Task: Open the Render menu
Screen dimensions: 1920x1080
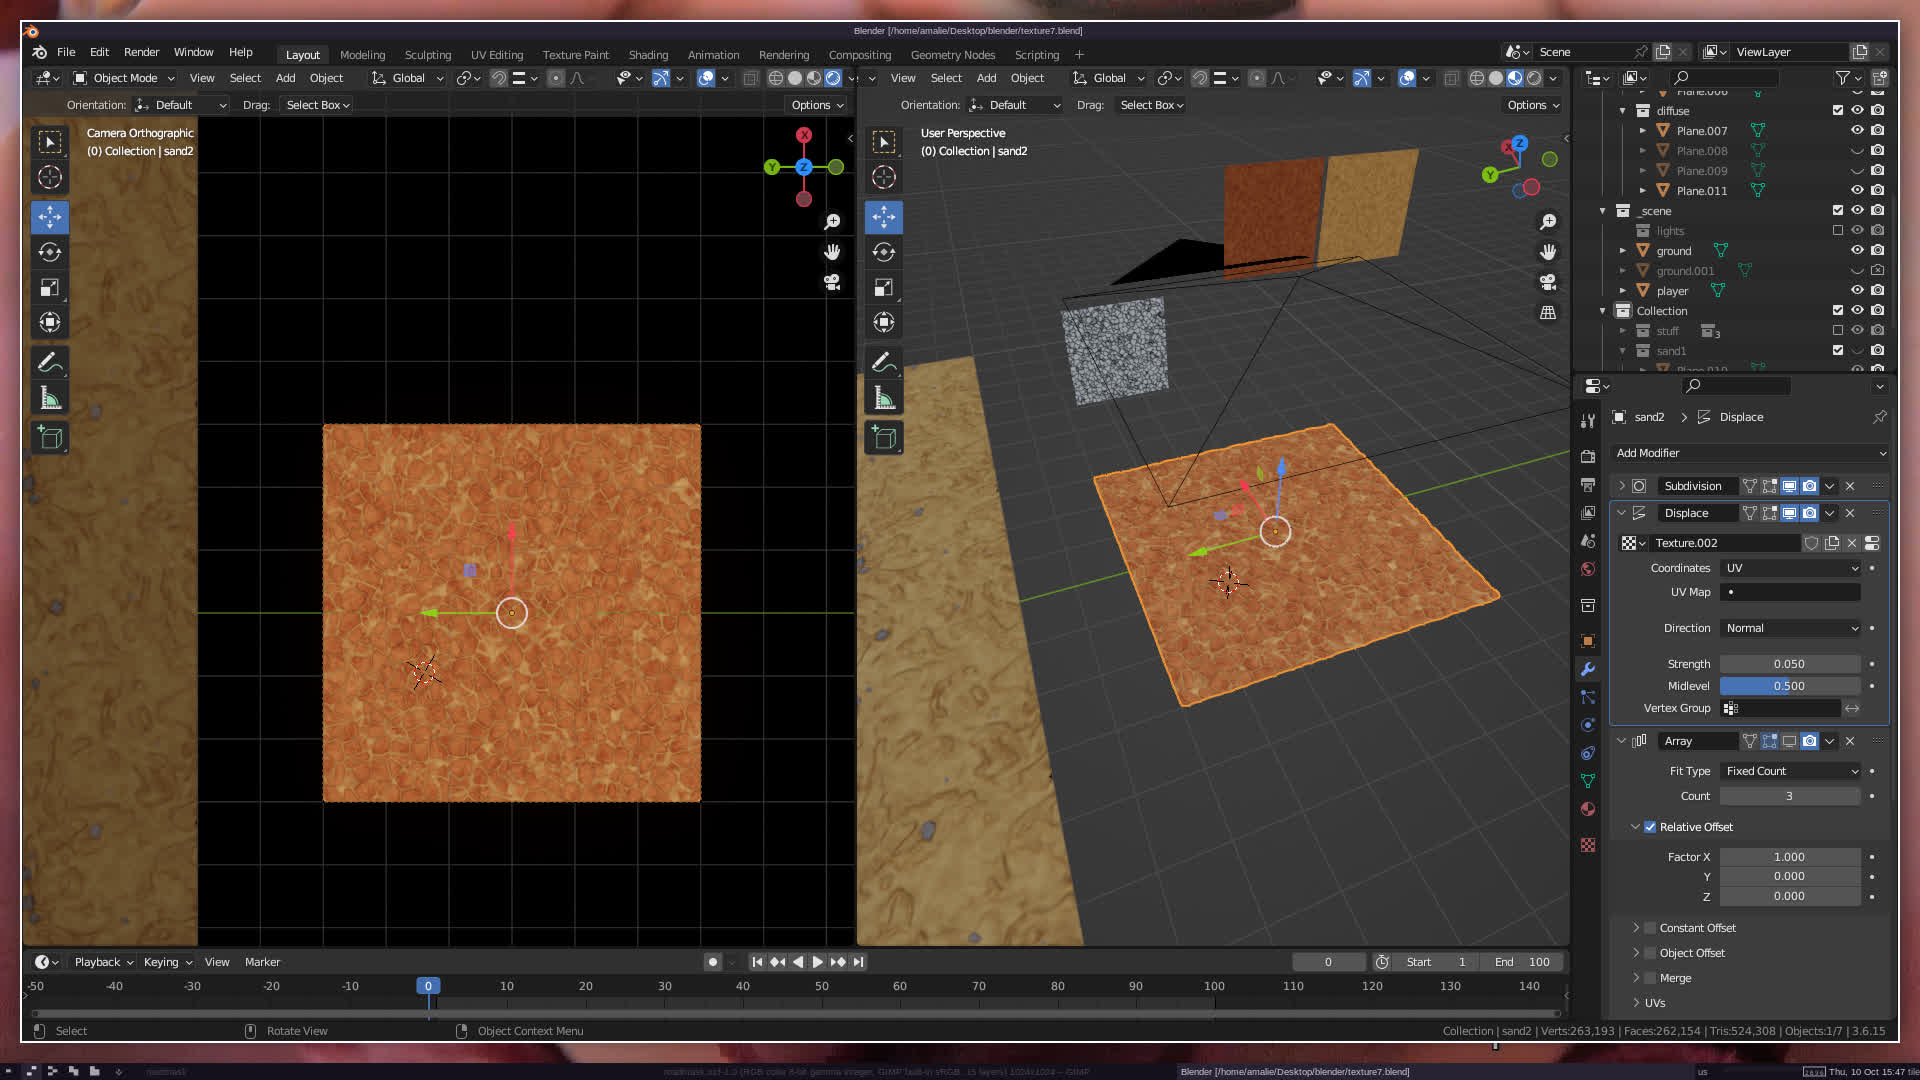Action: point(141,52)
